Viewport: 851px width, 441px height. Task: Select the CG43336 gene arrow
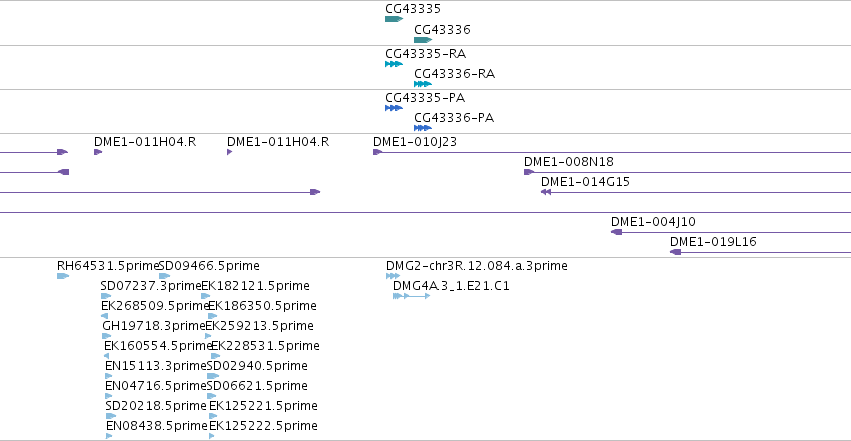[423, 40]
